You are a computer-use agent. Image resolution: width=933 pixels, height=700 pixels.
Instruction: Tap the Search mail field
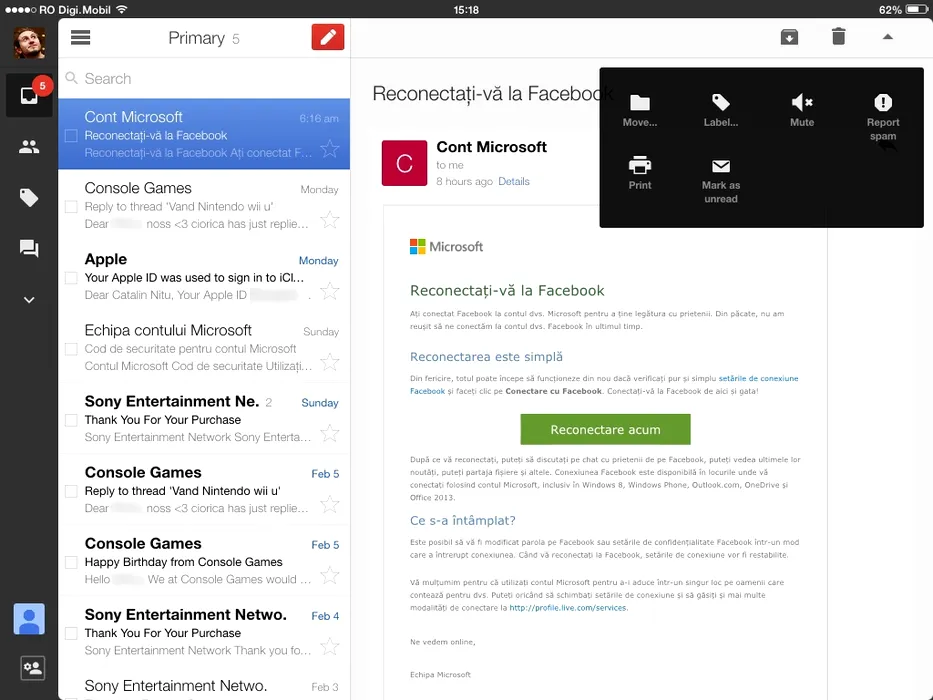click(205, 78)
